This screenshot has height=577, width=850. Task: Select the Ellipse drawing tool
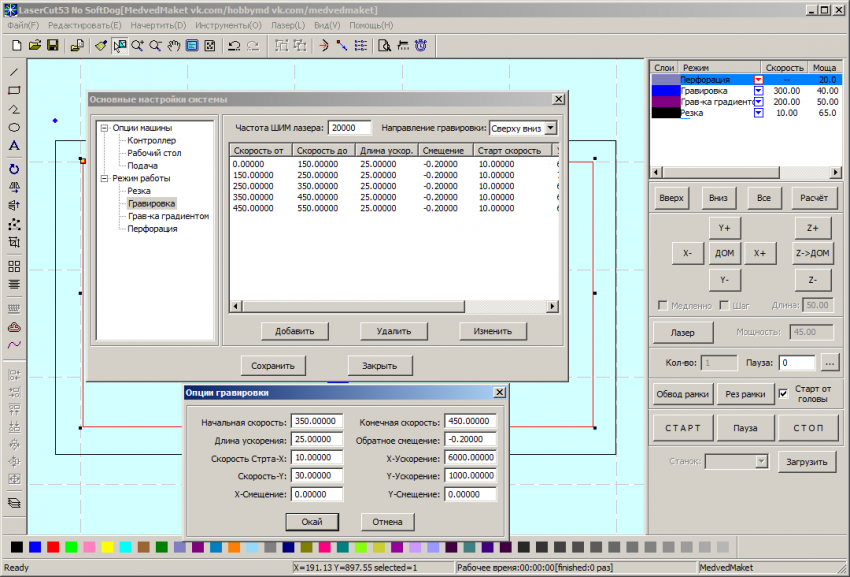pos(14,128)
